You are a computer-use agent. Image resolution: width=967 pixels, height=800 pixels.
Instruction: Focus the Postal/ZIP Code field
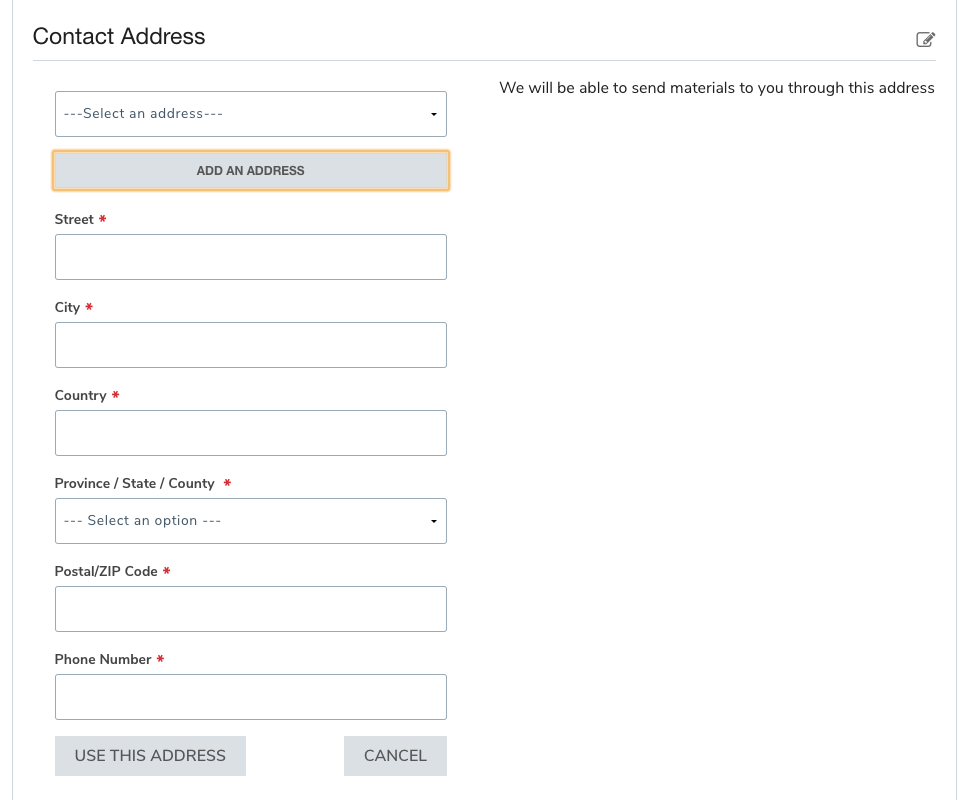pyautogui.click(x=250, y=609)
